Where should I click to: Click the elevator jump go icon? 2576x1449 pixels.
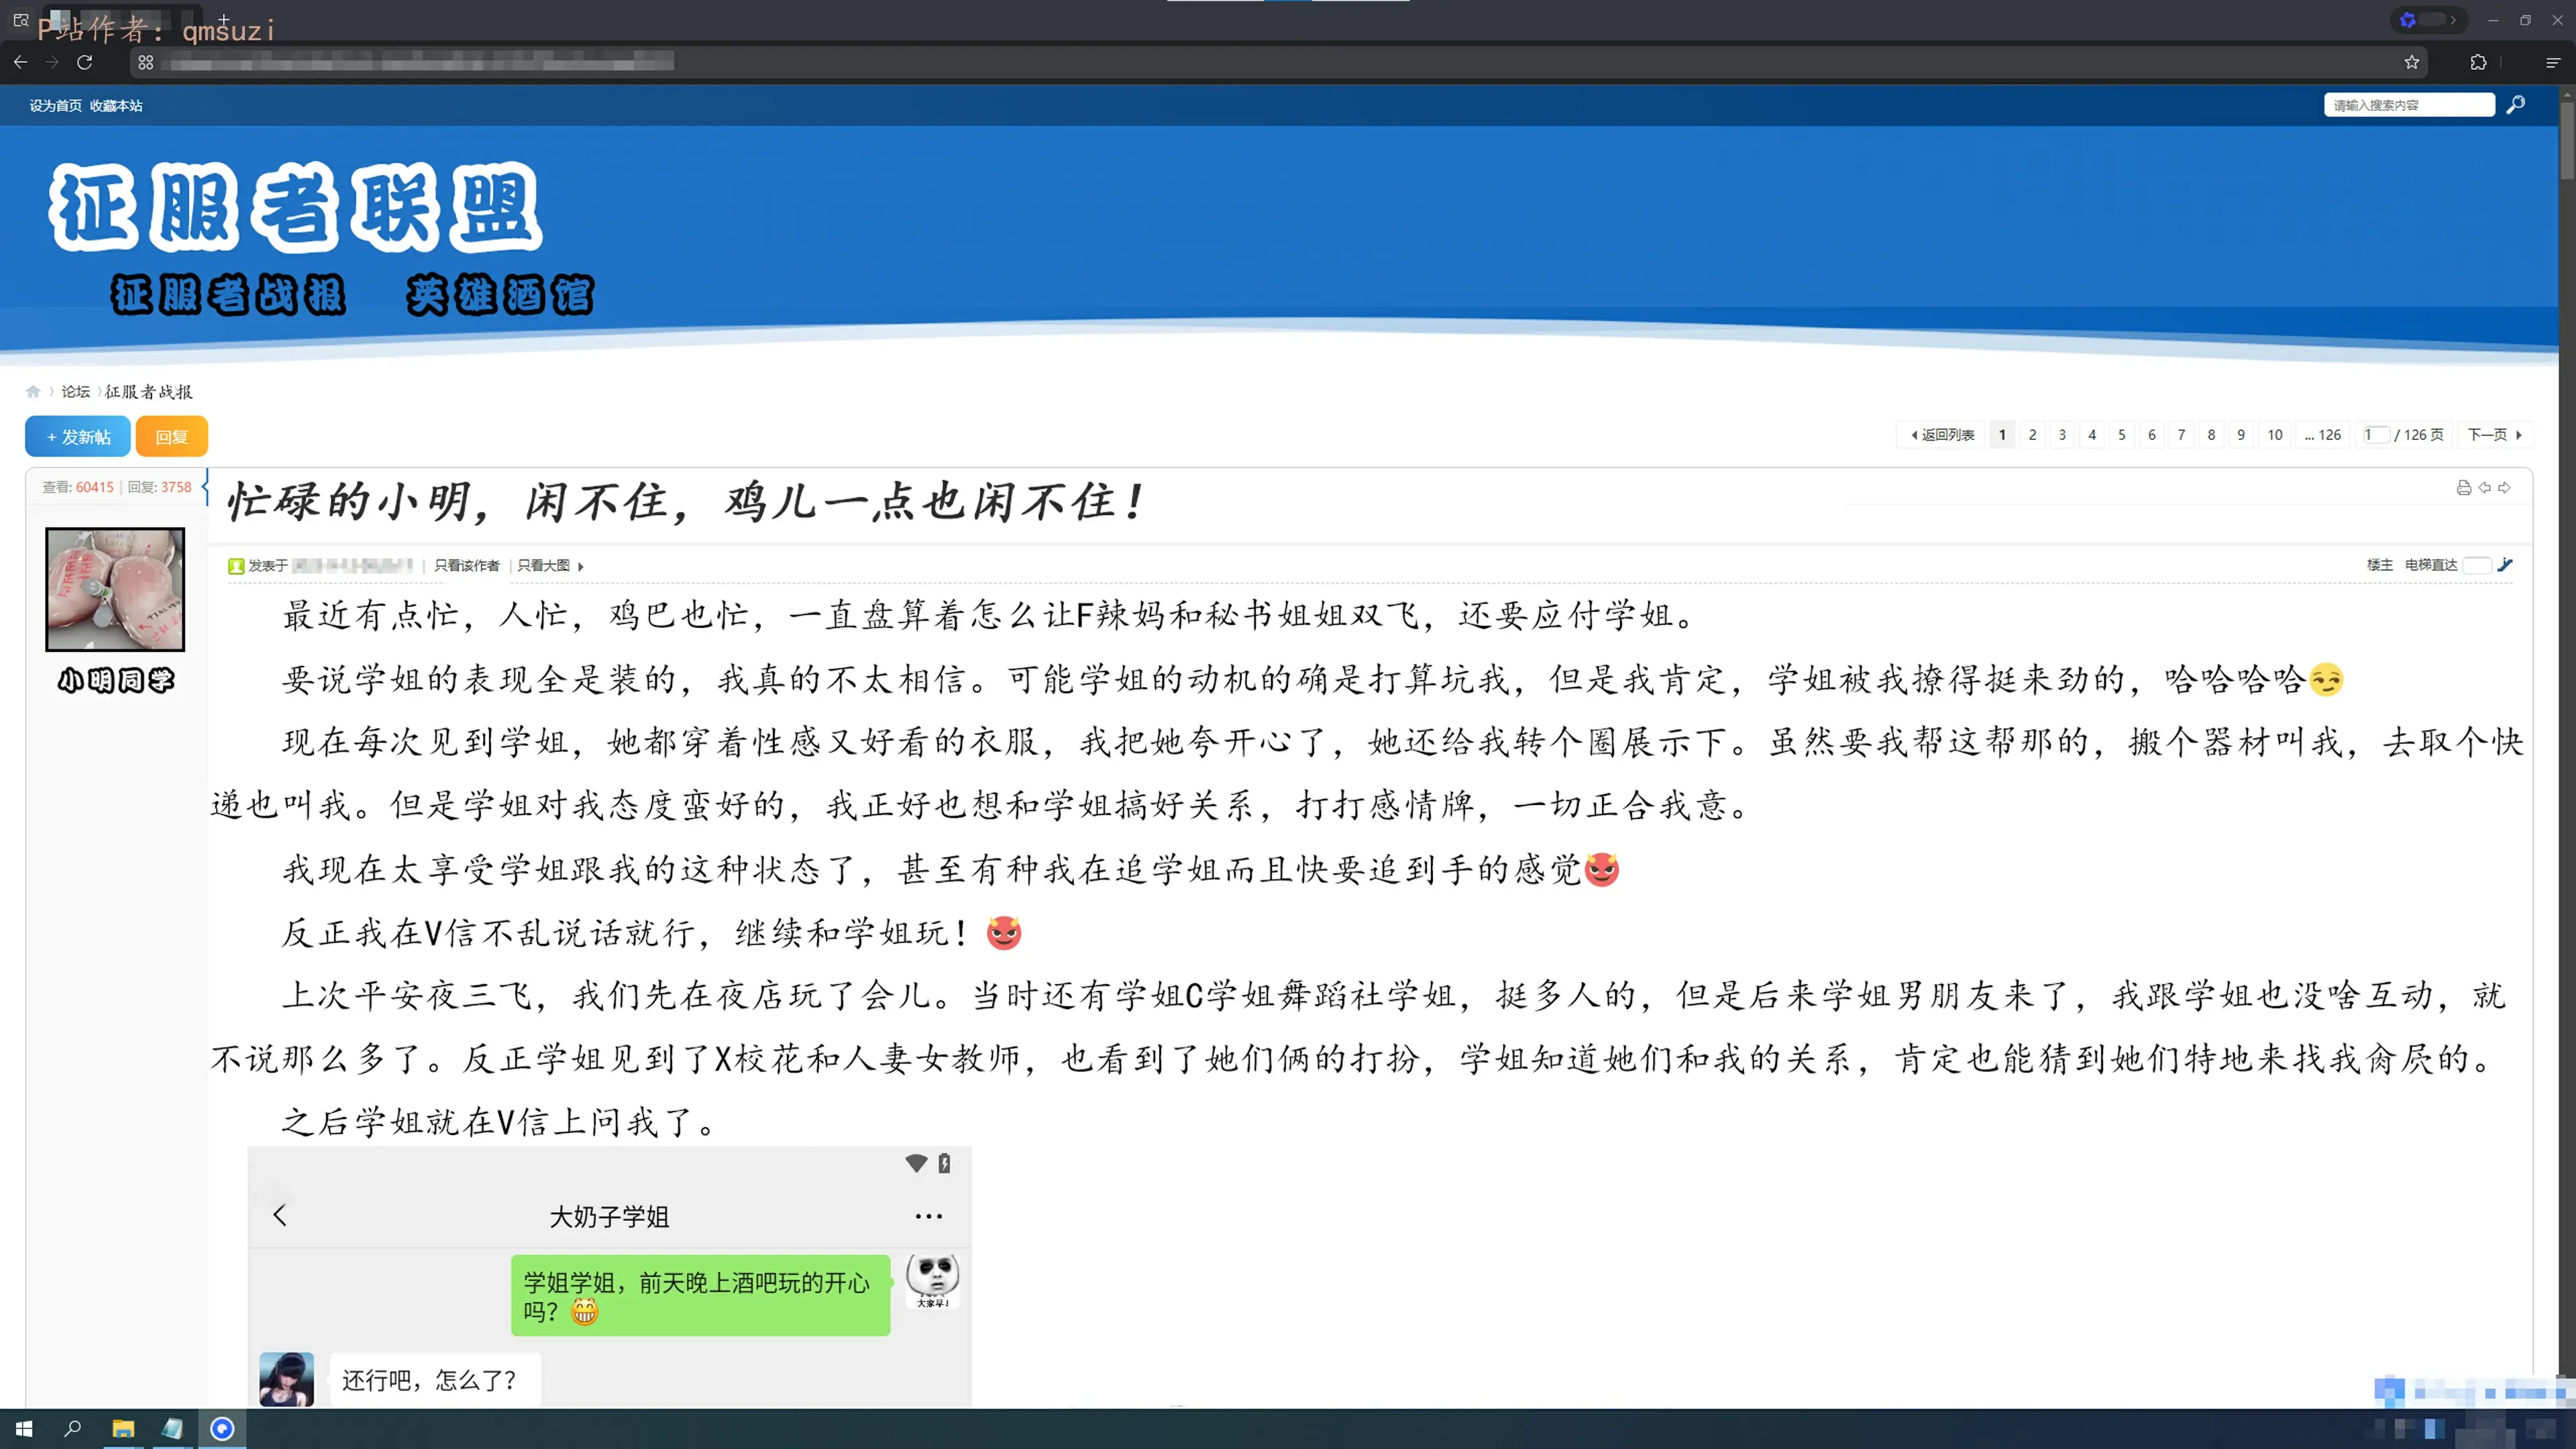click(x=2505, y=564)
